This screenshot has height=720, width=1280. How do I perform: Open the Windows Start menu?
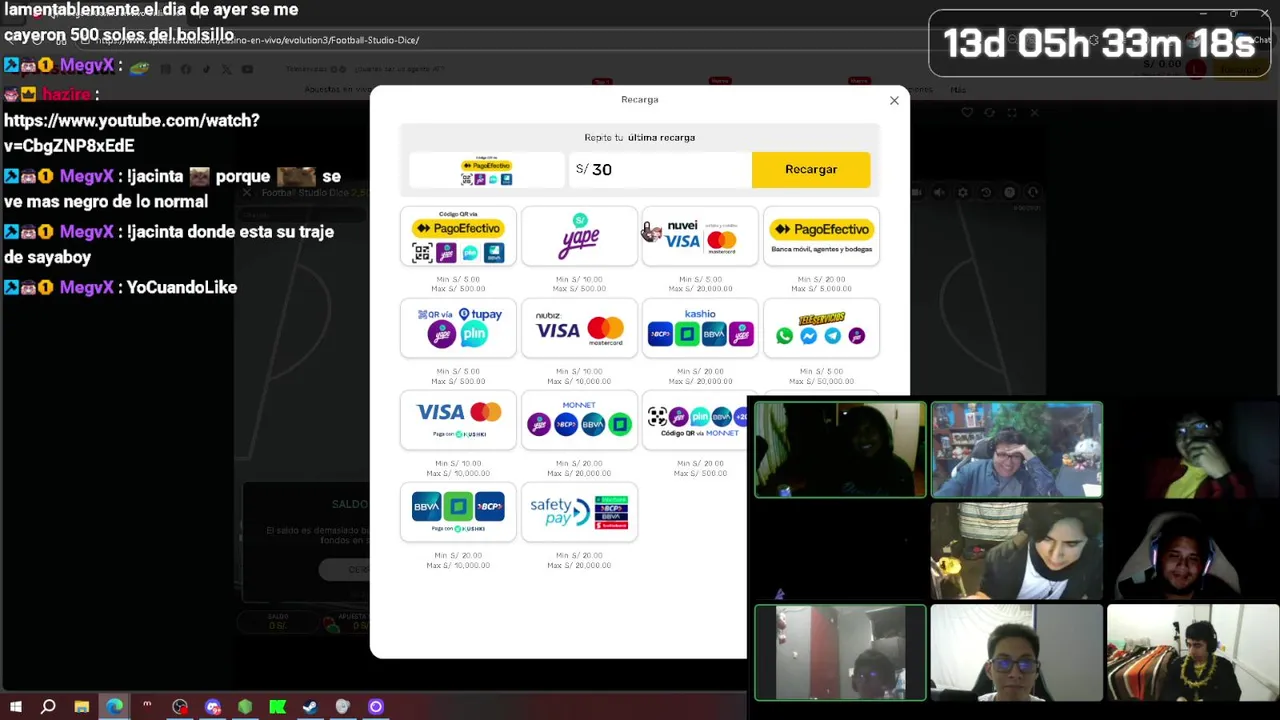tap(16, 707)
